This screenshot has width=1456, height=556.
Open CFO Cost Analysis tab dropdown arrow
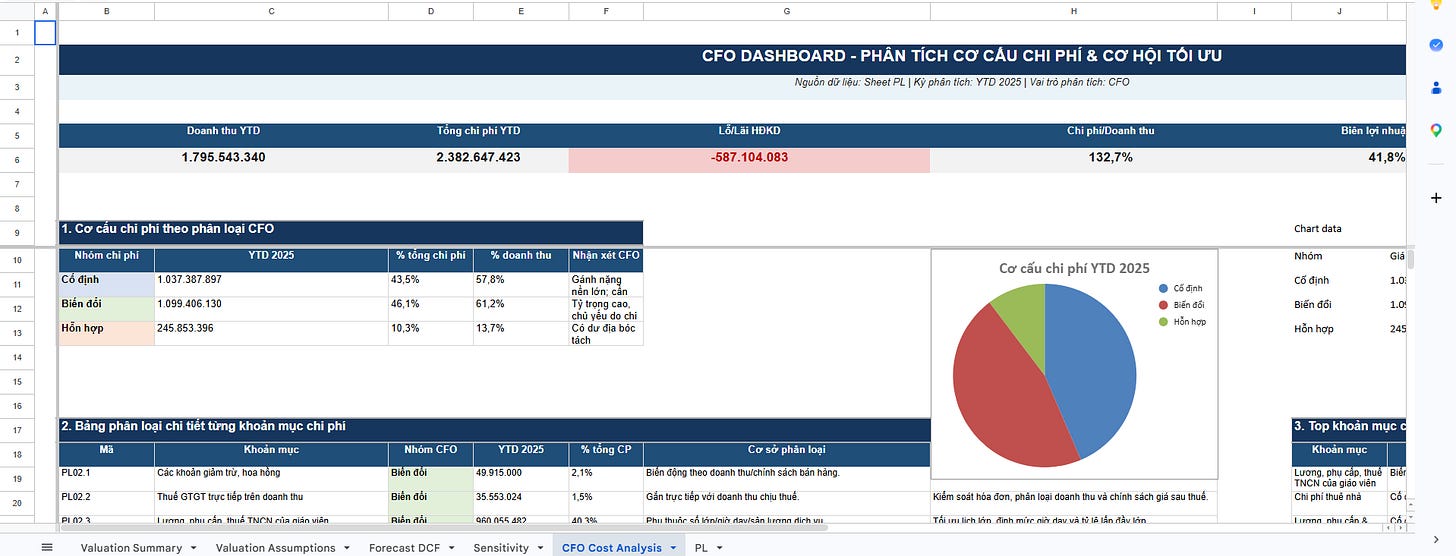pyautogui.click(x=673, y=548)
